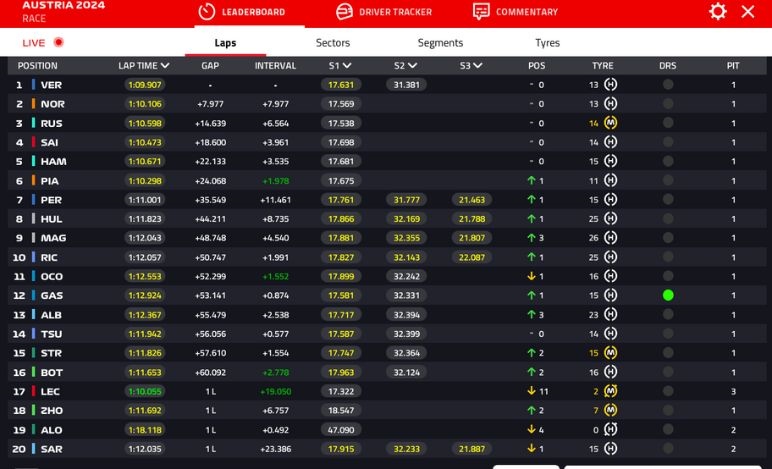This screenshot has height=469, width=772.
Task: Click the Driver Tracker helmet icon
Action: point(344,12)
